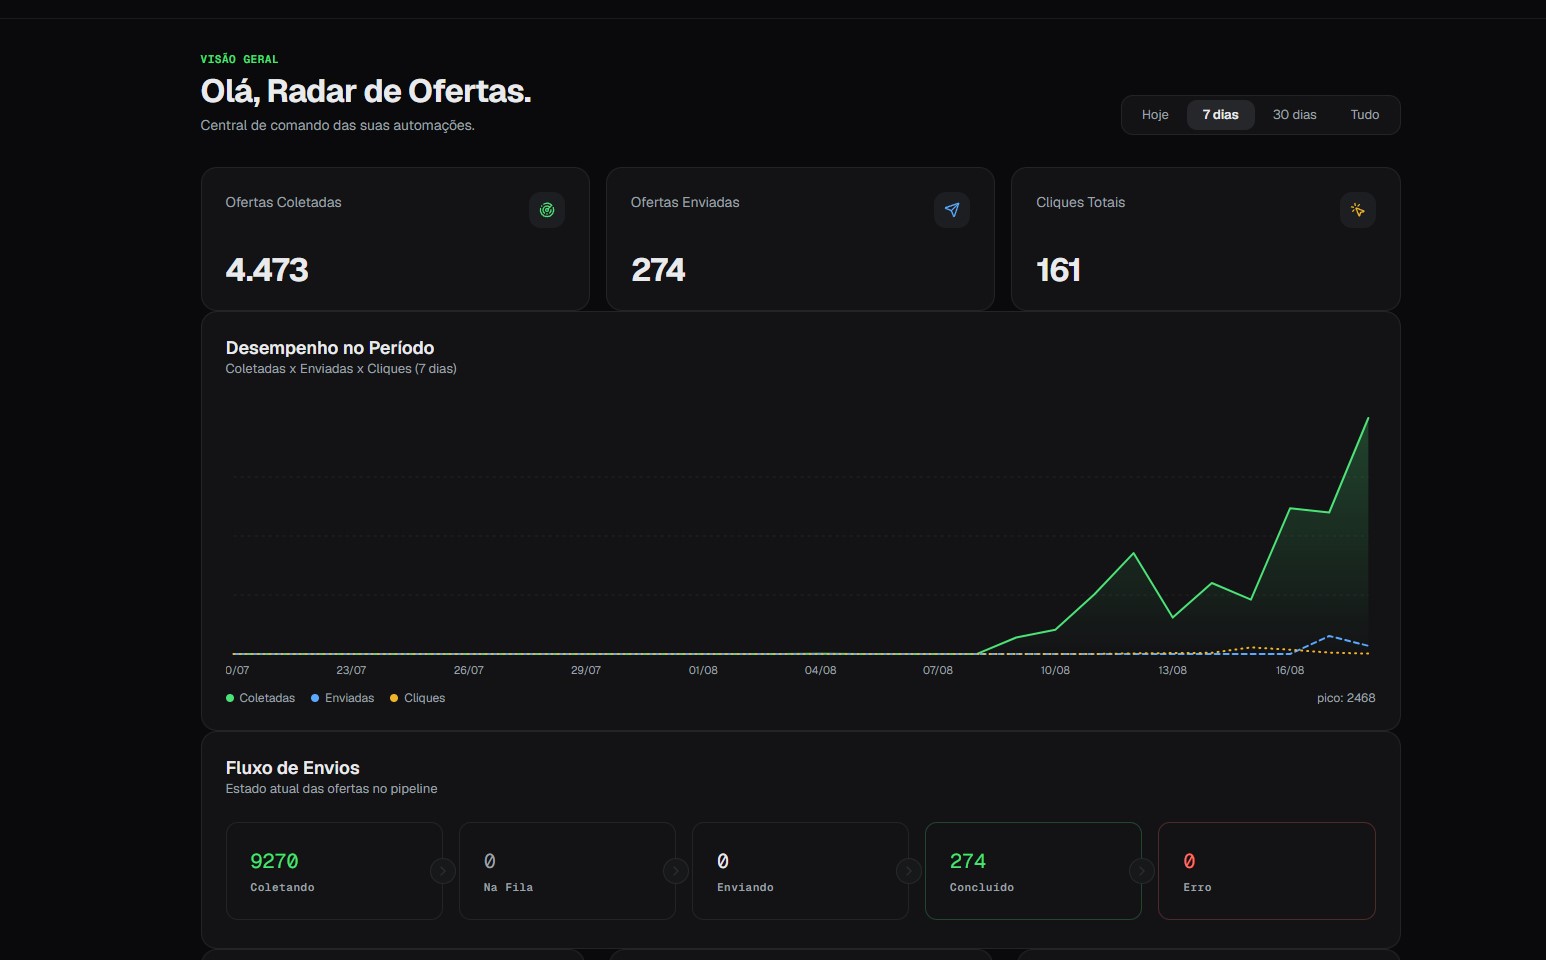This screenshot has width=1546, height=960.
Task: Switch to the 30 dias period
Action: coord(1294,115)
